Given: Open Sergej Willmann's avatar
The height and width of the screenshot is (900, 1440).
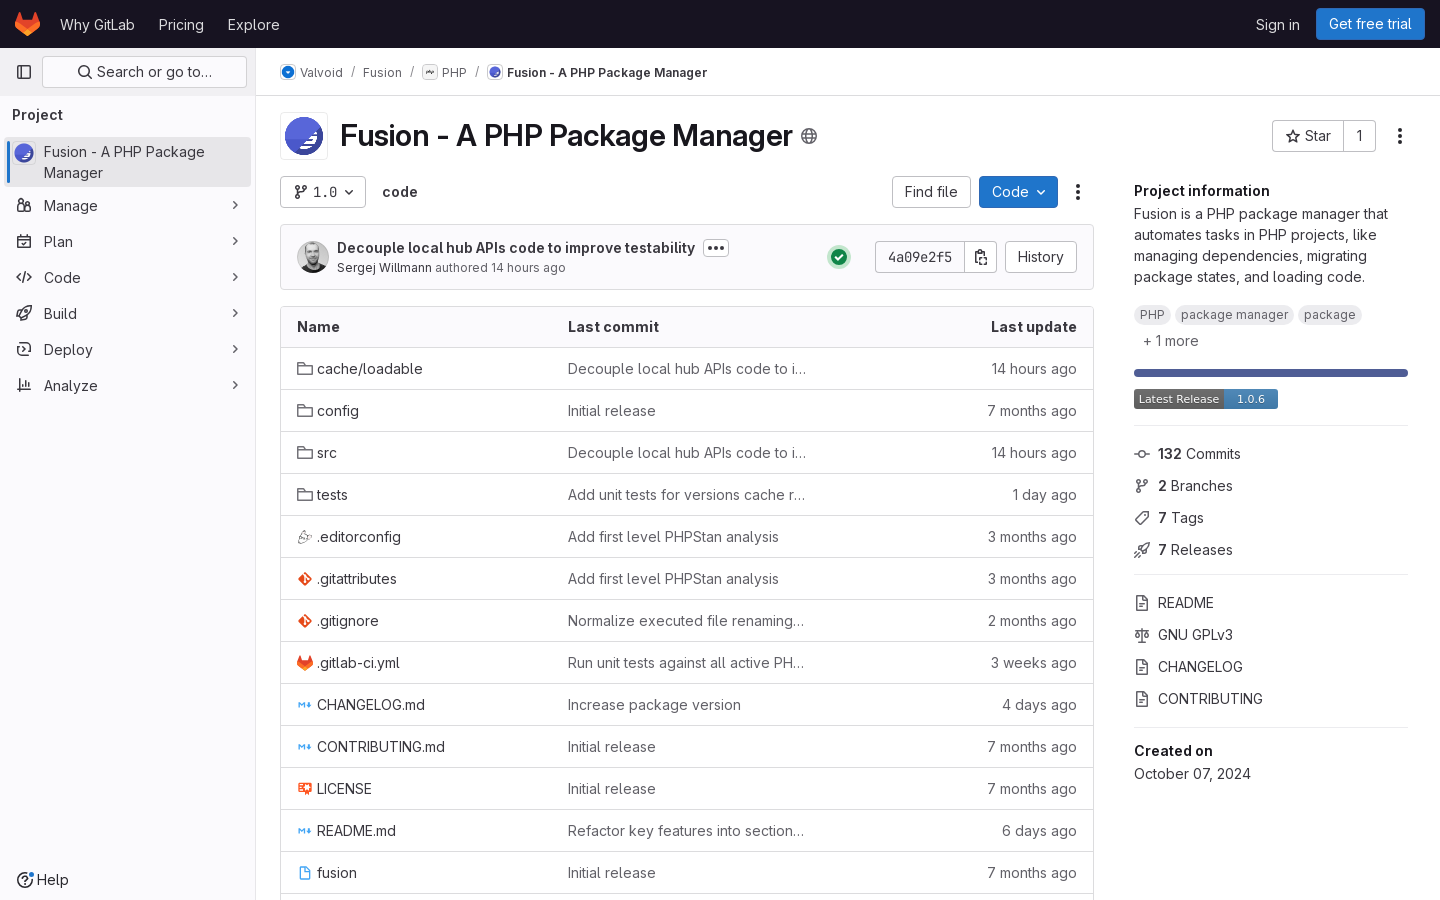Looking at the screenshot, I should click(313, 257).
